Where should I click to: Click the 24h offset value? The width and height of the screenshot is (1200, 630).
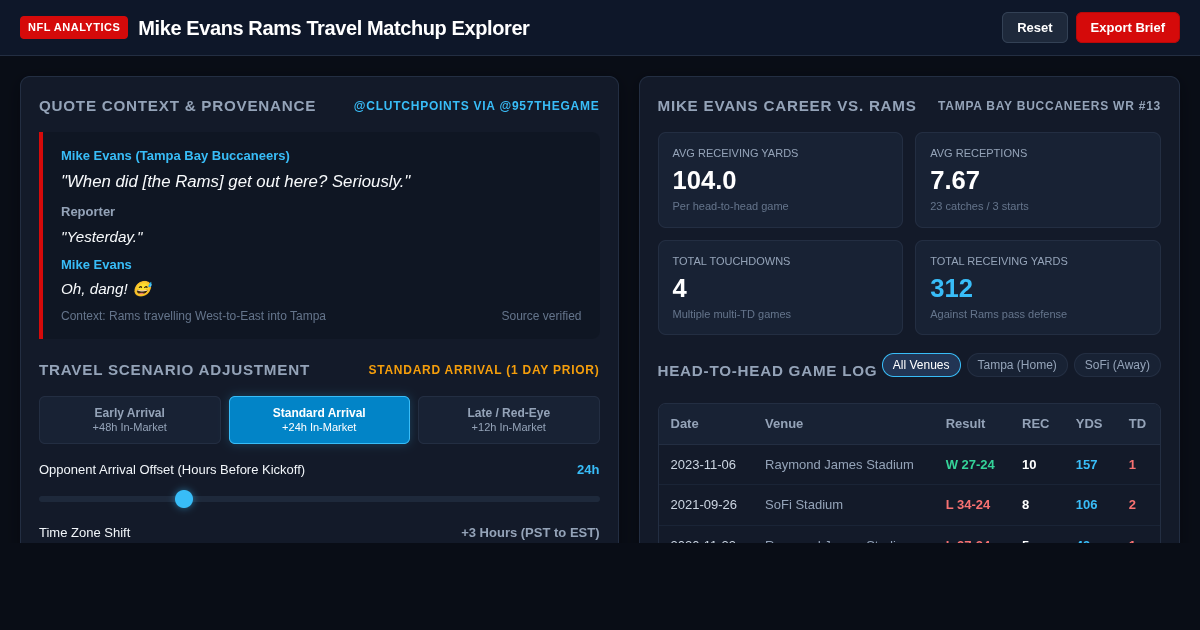pos(588,470)
